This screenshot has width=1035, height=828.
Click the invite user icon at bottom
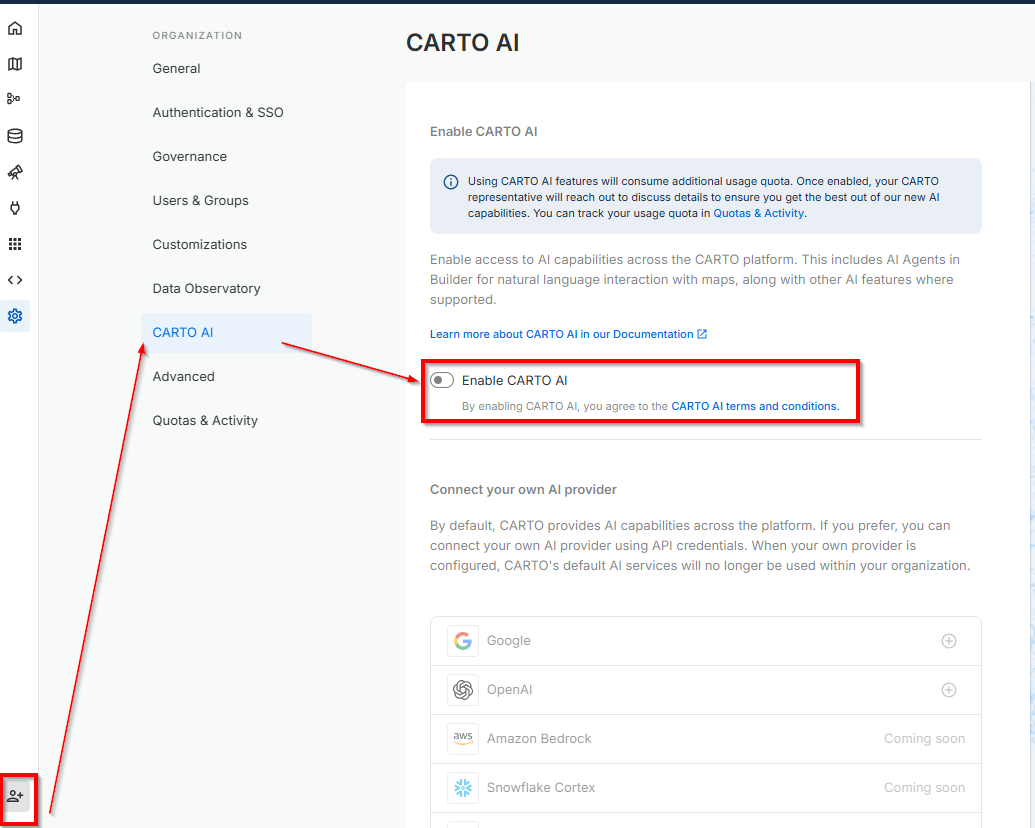[x=15, y=796]
